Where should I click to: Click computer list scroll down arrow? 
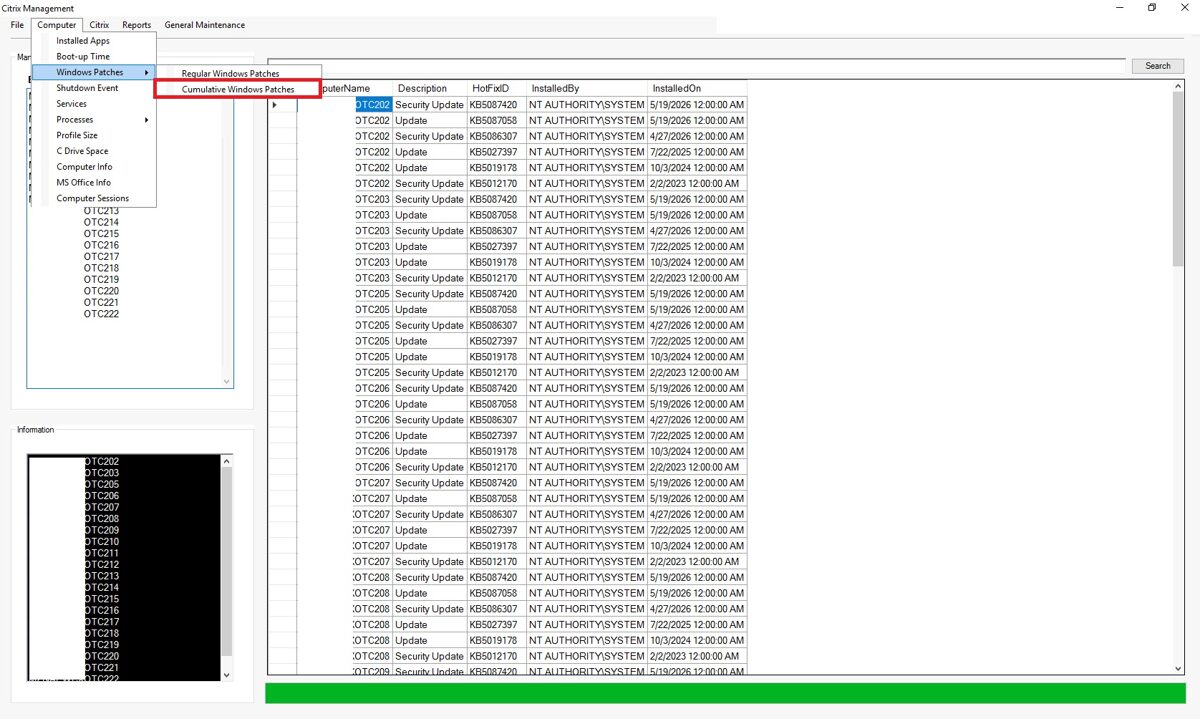226,381
